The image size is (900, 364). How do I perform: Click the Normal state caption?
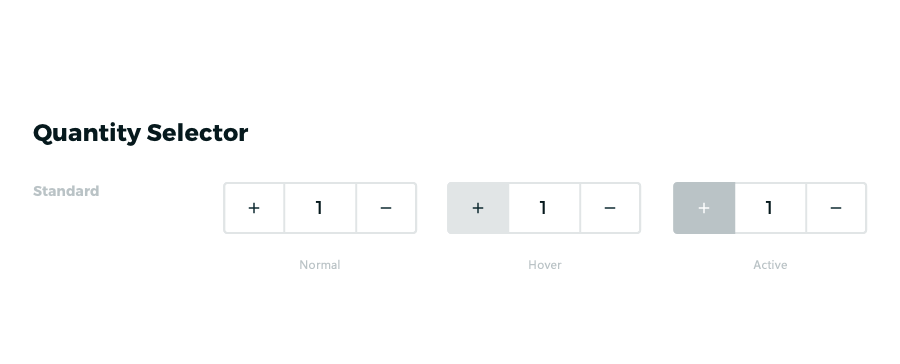(320, 265)
